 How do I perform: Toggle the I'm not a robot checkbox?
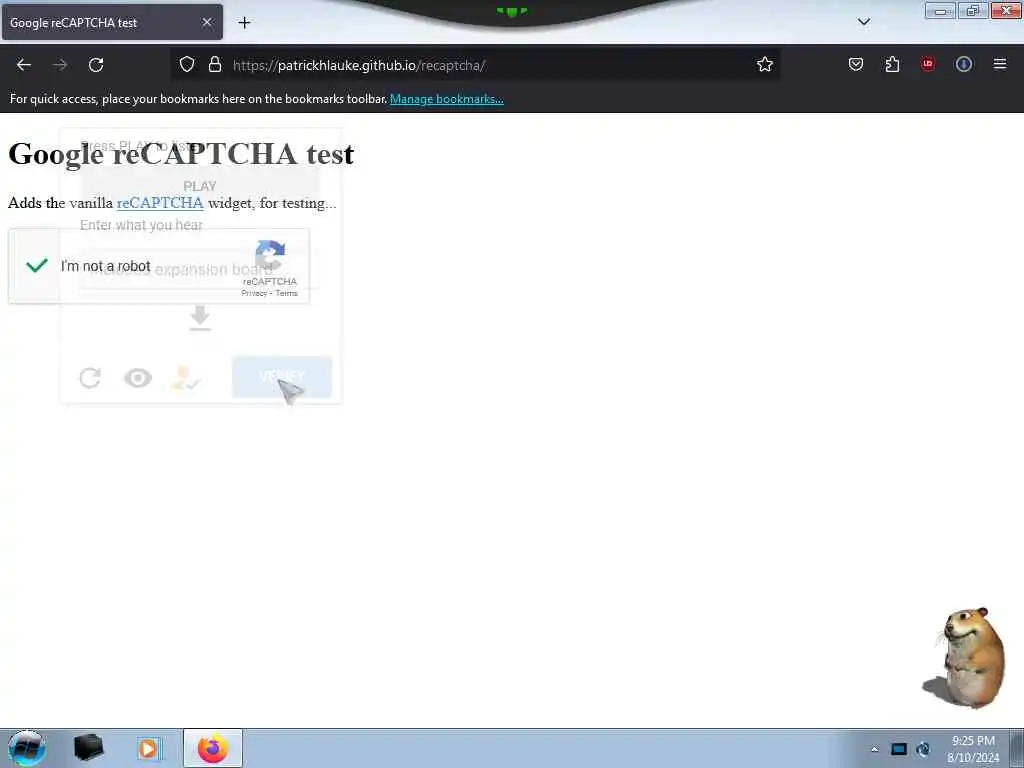click(x=37, y=265)
